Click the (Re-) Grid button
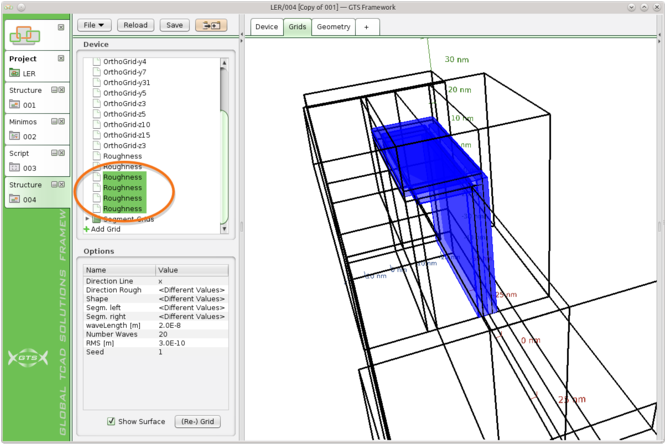This screenshot has height=444, width=665. pos(197,421)
